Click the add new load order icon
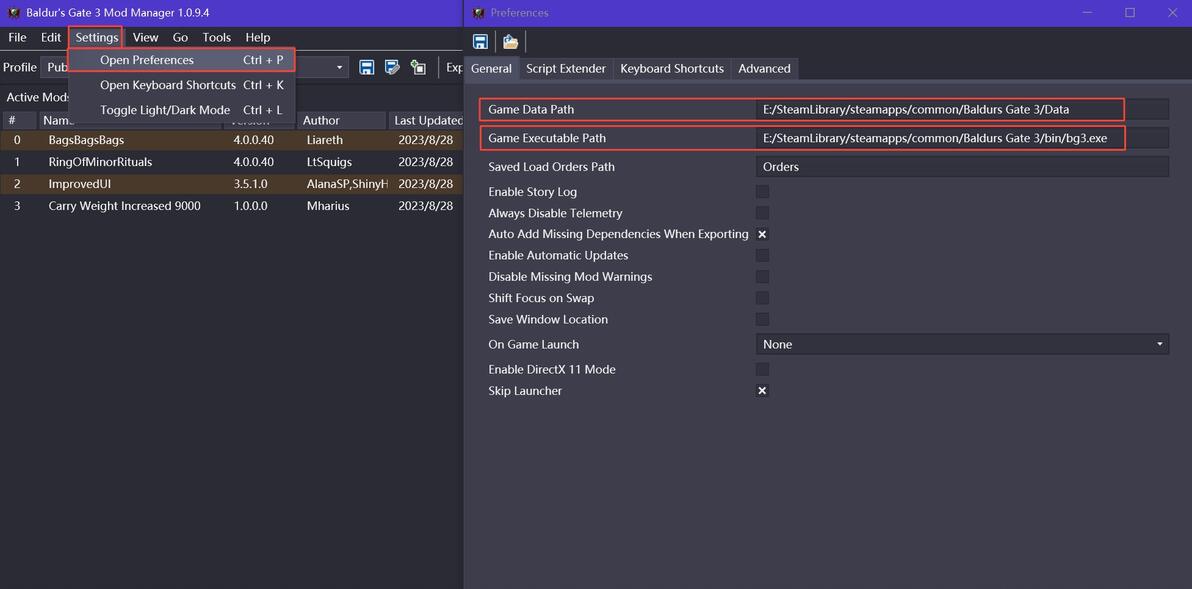1192x589 pixels. [418, 67]
